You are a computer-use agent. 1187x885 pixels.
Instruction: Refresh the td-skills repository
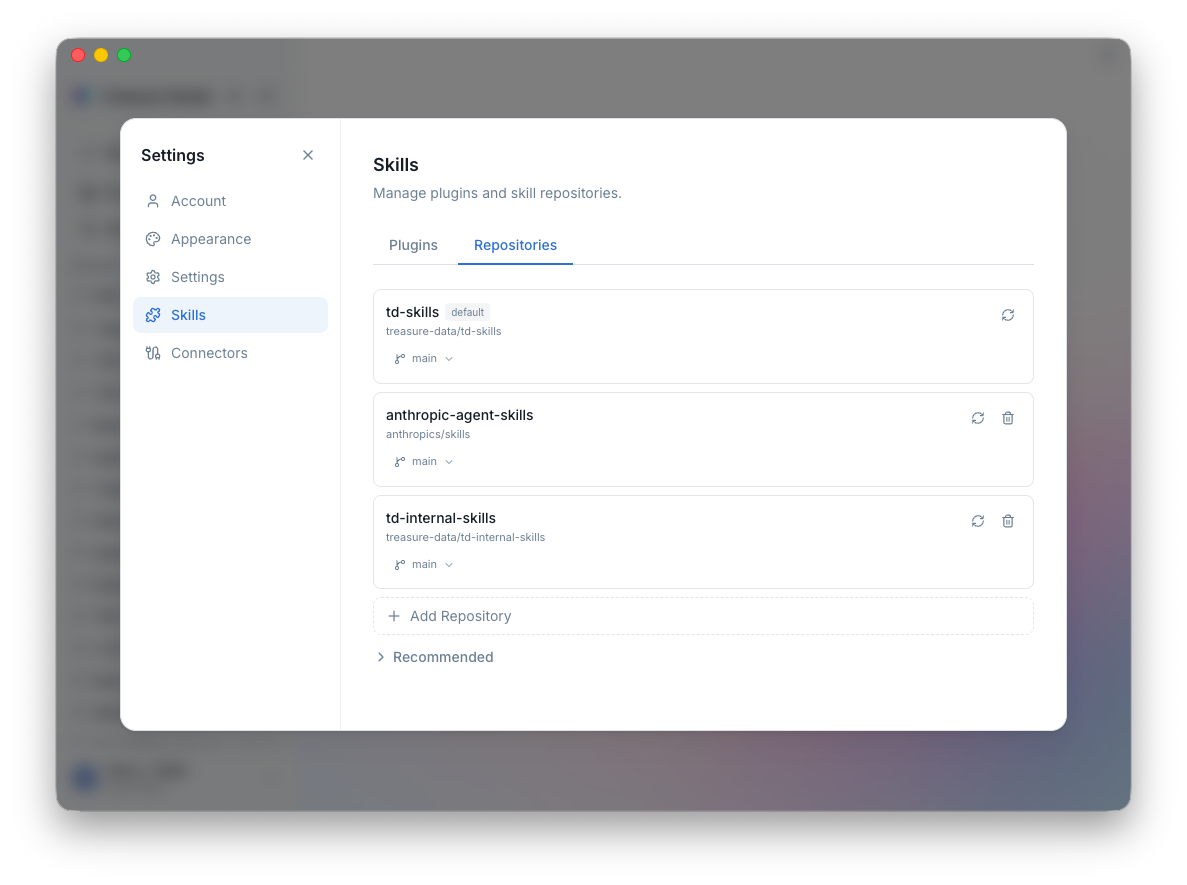click(x=1007, y=314)
